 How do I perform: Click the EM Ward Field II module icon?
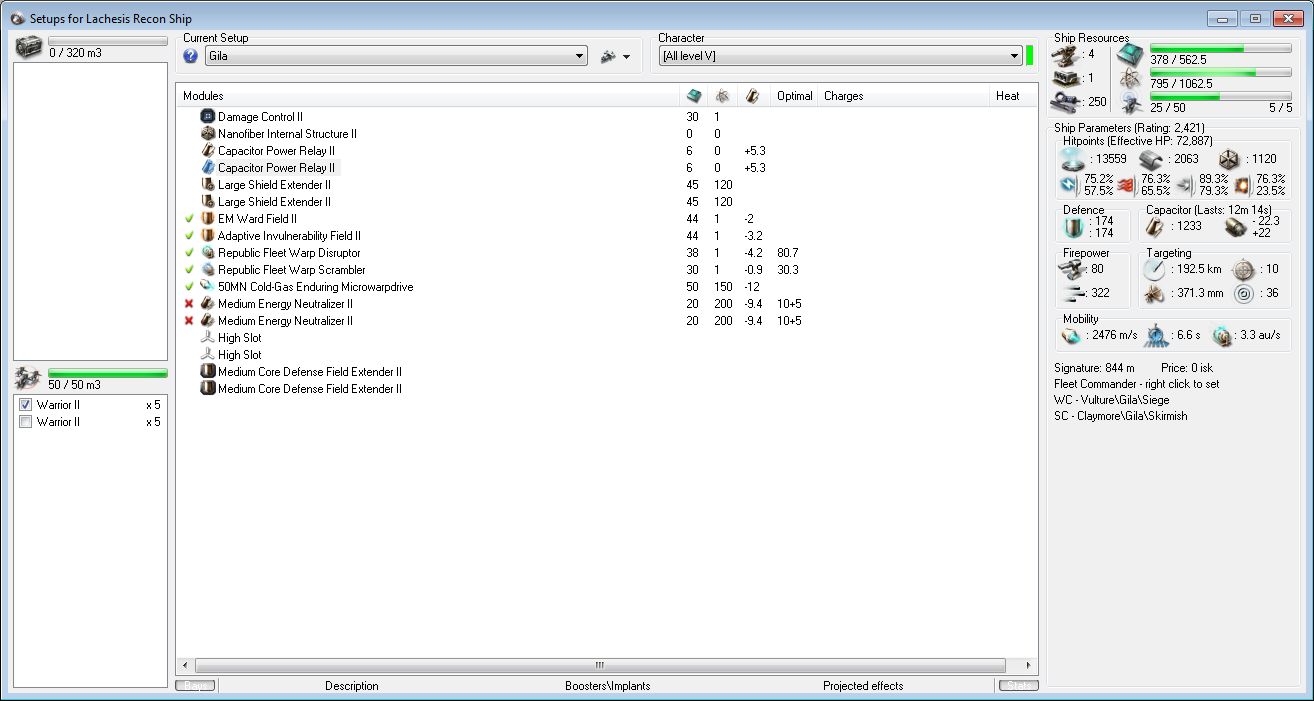[x=208, y=219]
